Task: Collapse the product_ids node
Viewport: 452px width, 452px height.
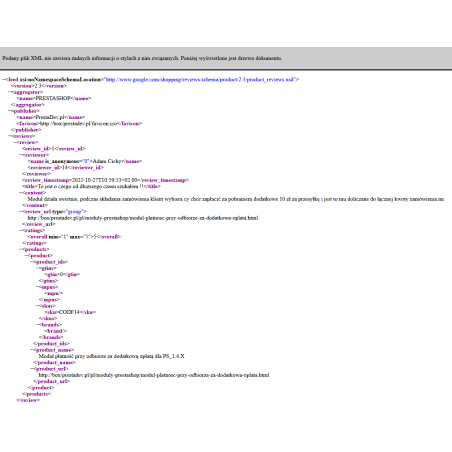Action: pos(32,262)
